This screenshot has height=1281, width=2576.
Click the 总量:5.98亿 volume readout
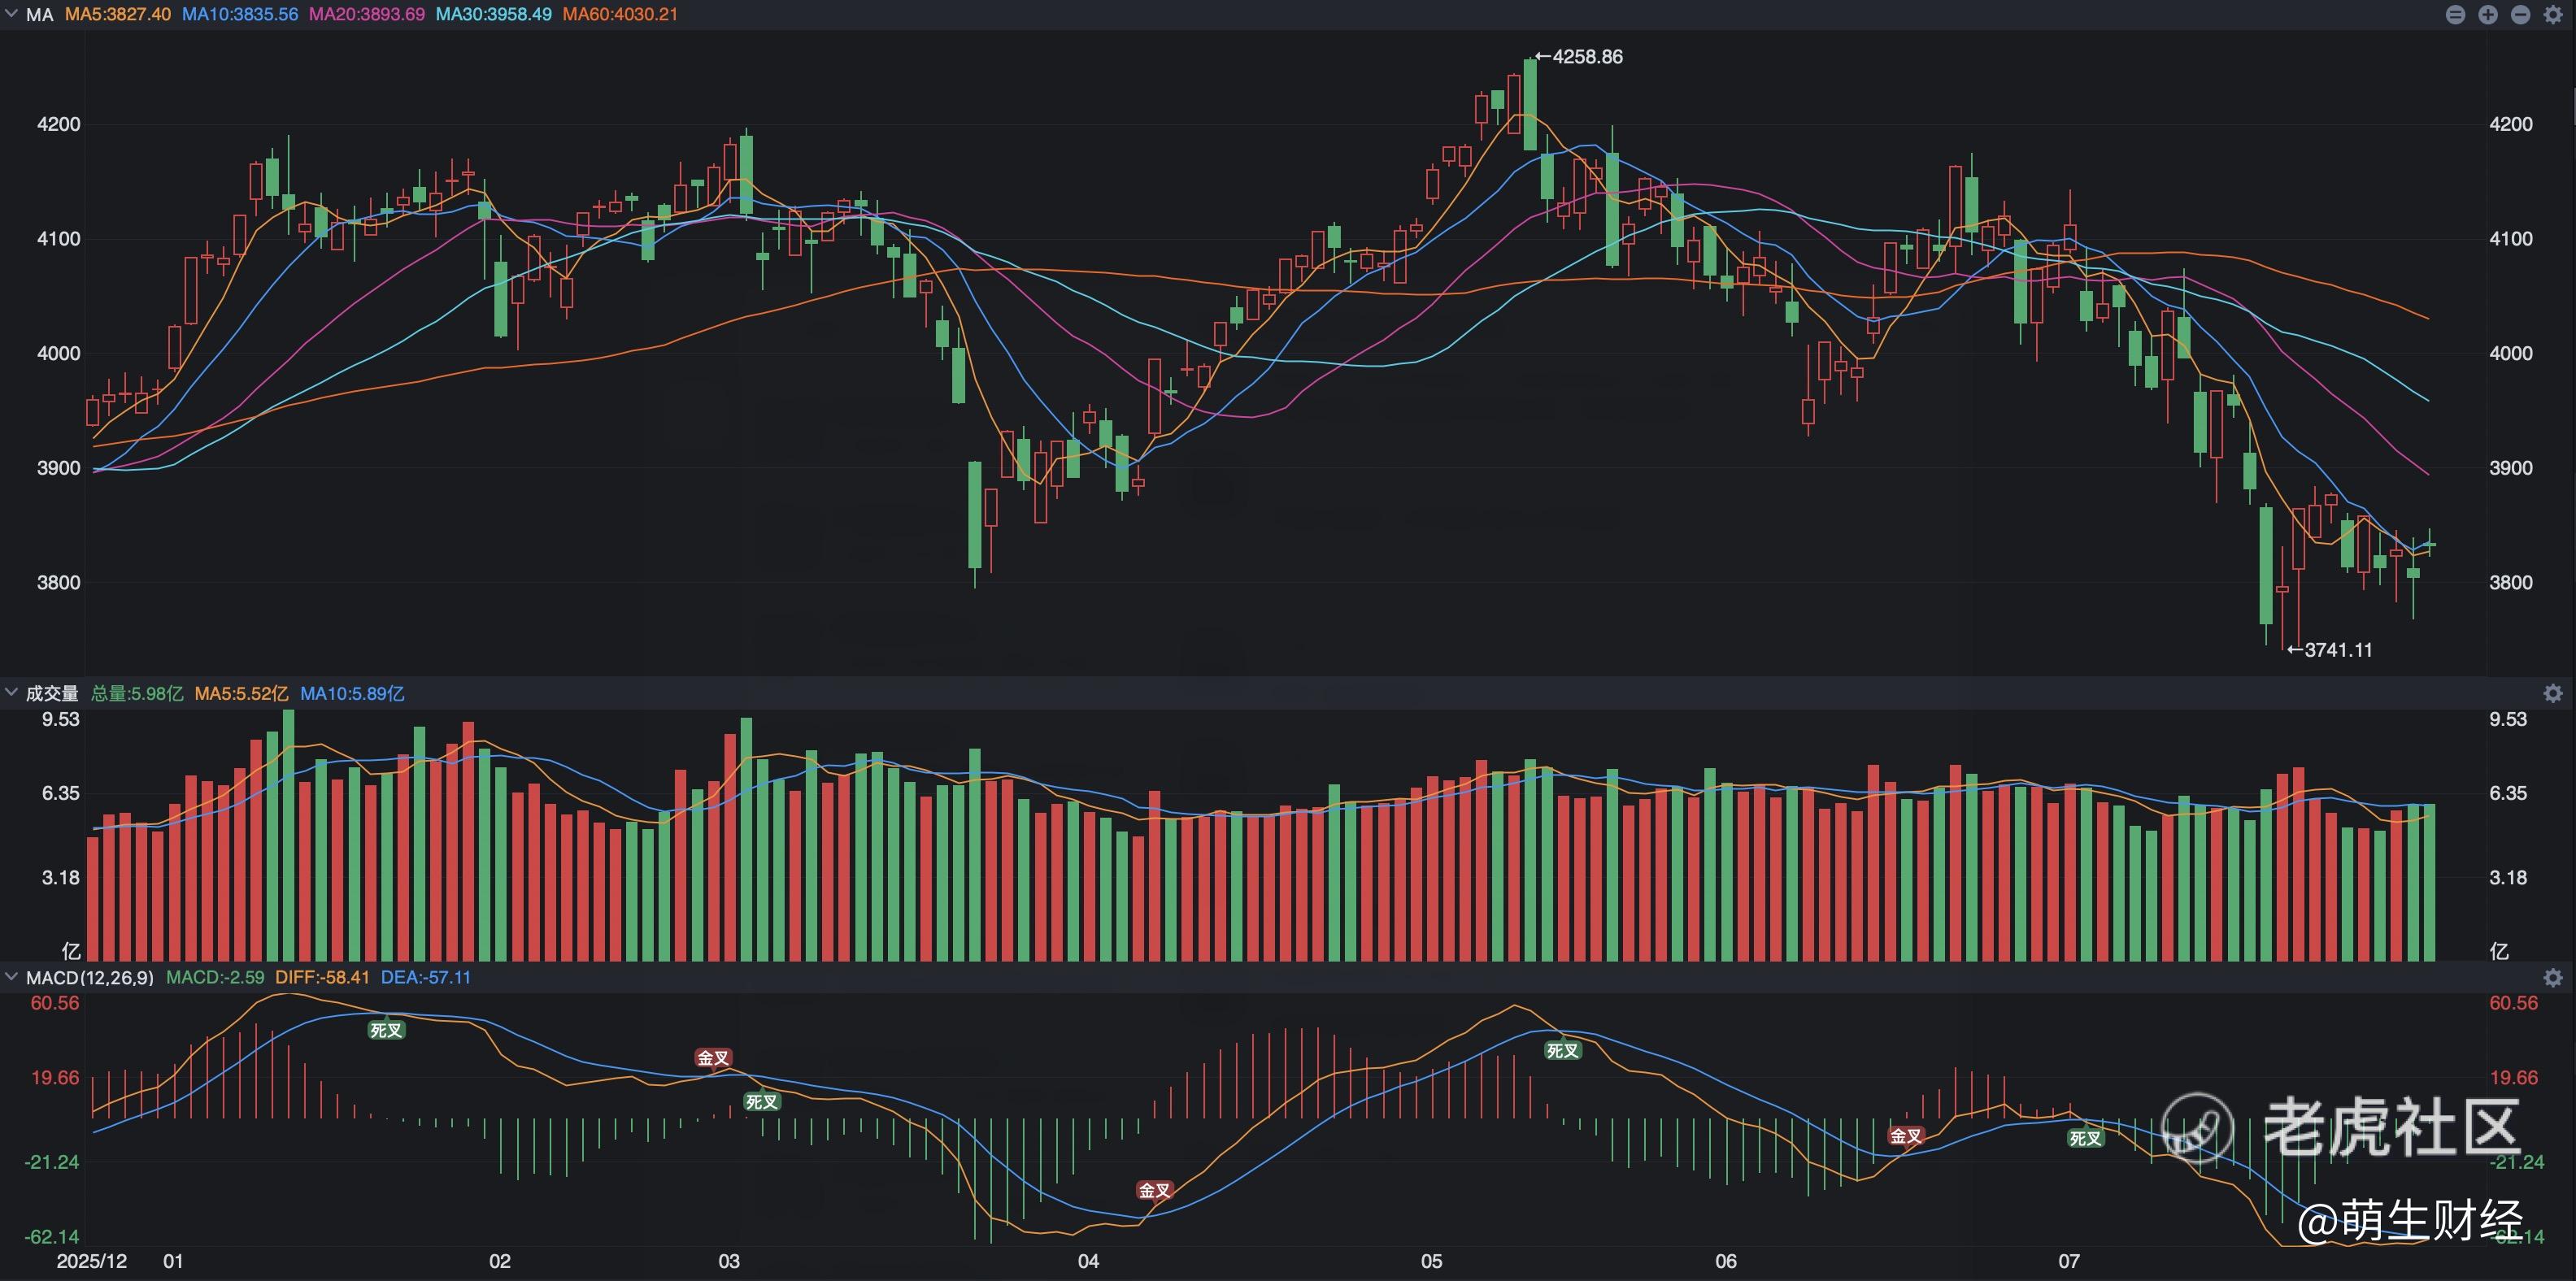(x=138, y=693)
